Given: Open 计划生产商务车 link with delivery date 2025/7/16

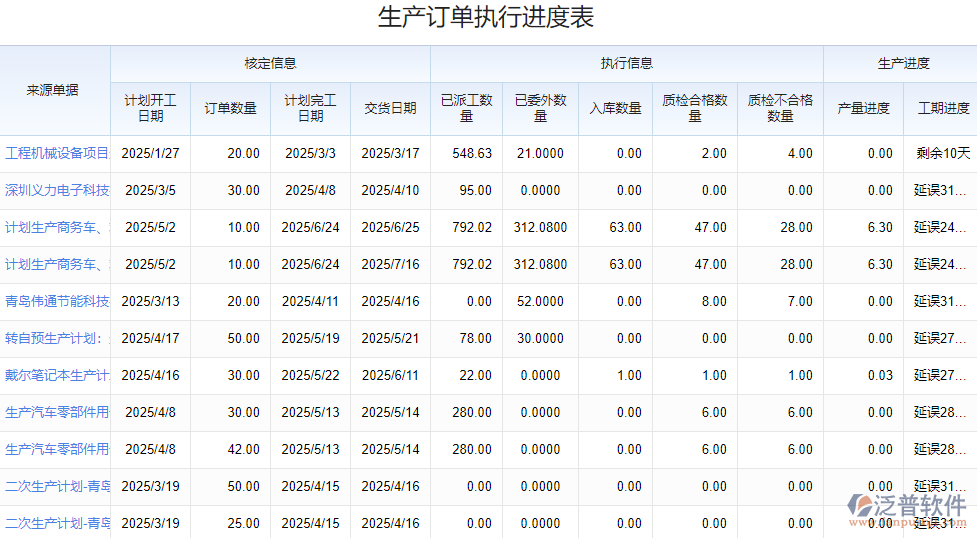Looking at the screenshot, I should (x=57, y=264).
